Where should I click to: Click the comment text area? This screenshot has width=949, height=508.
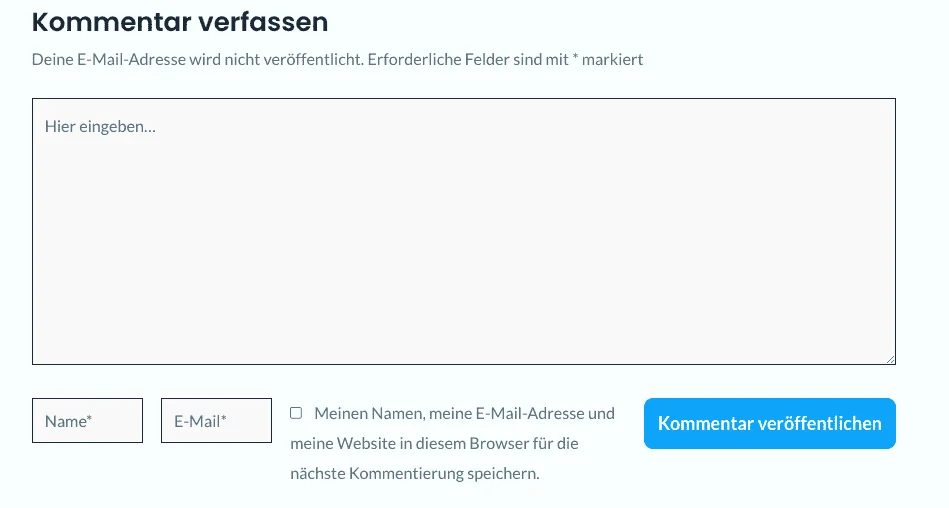463,231
